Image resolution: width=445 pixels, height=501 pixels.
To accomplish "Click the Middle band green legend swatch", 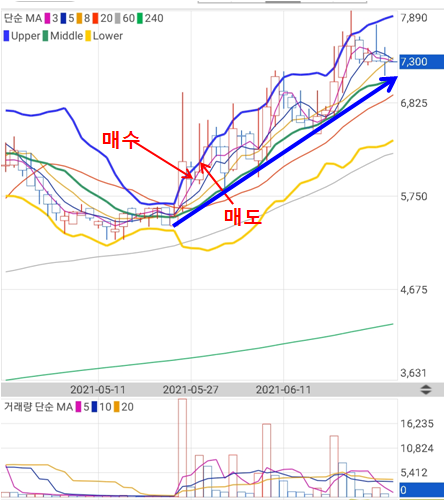I will [45, 36].
